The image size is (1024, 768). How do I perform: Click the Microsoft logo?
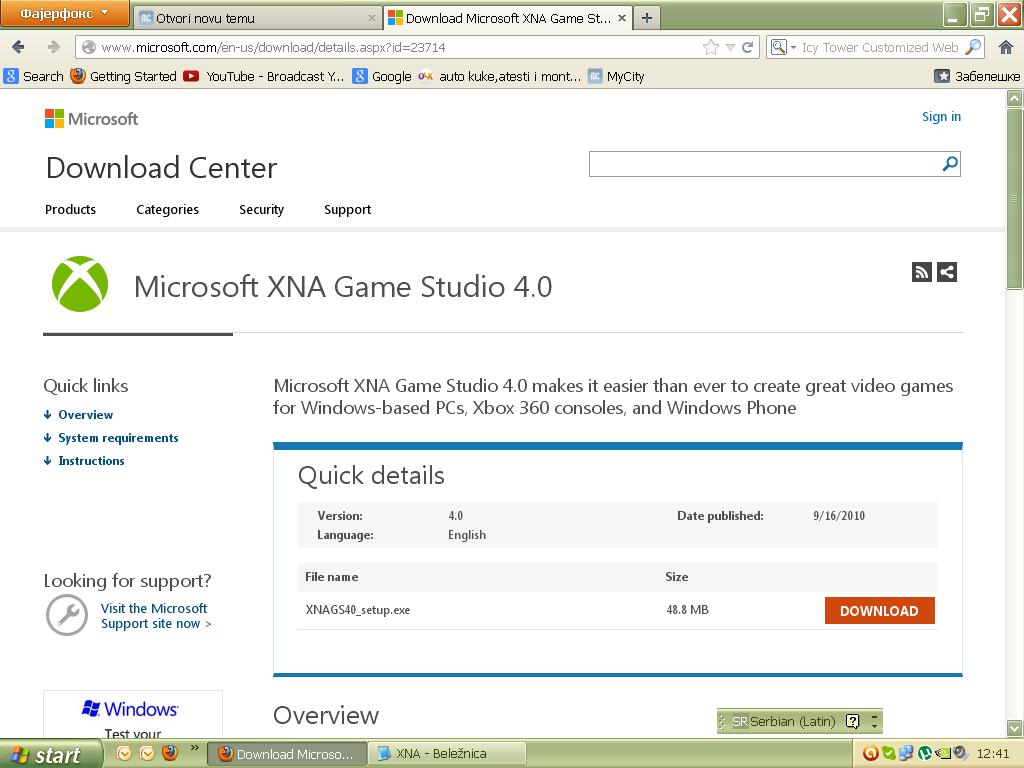tap(91, 119)
